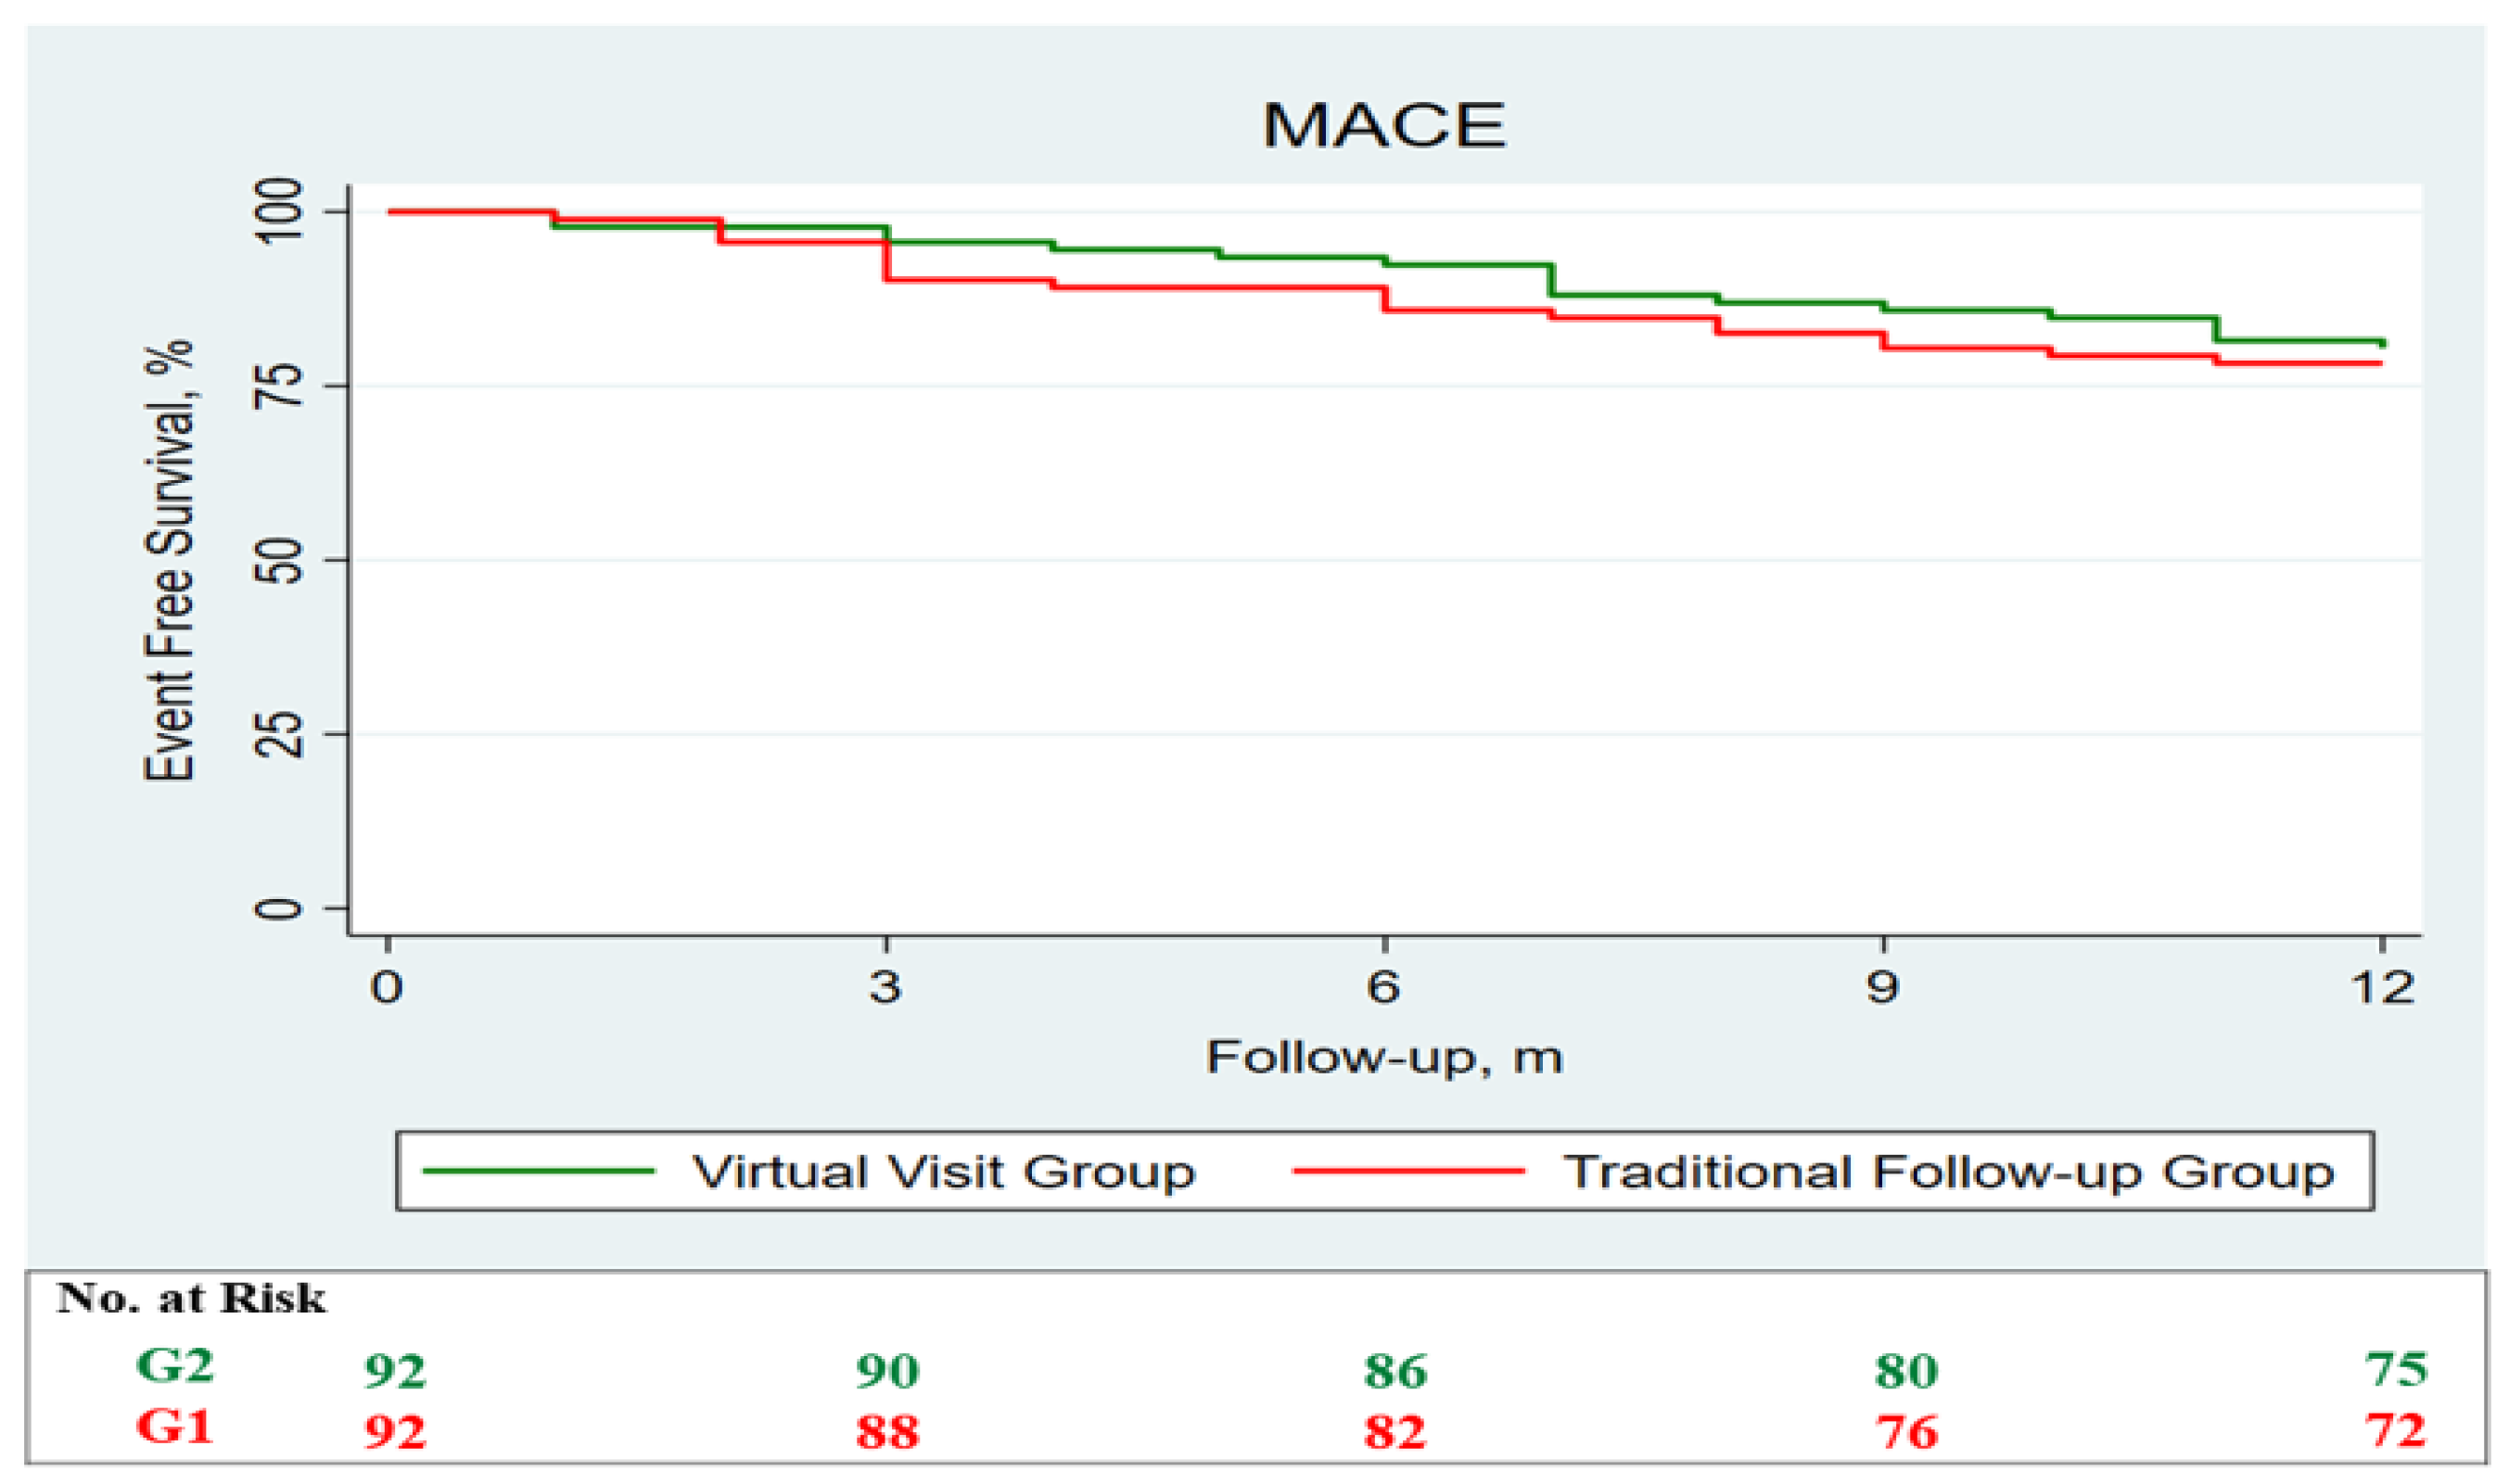
Task: Click the No. at Risk heading
Action: tap(191, 1298)
